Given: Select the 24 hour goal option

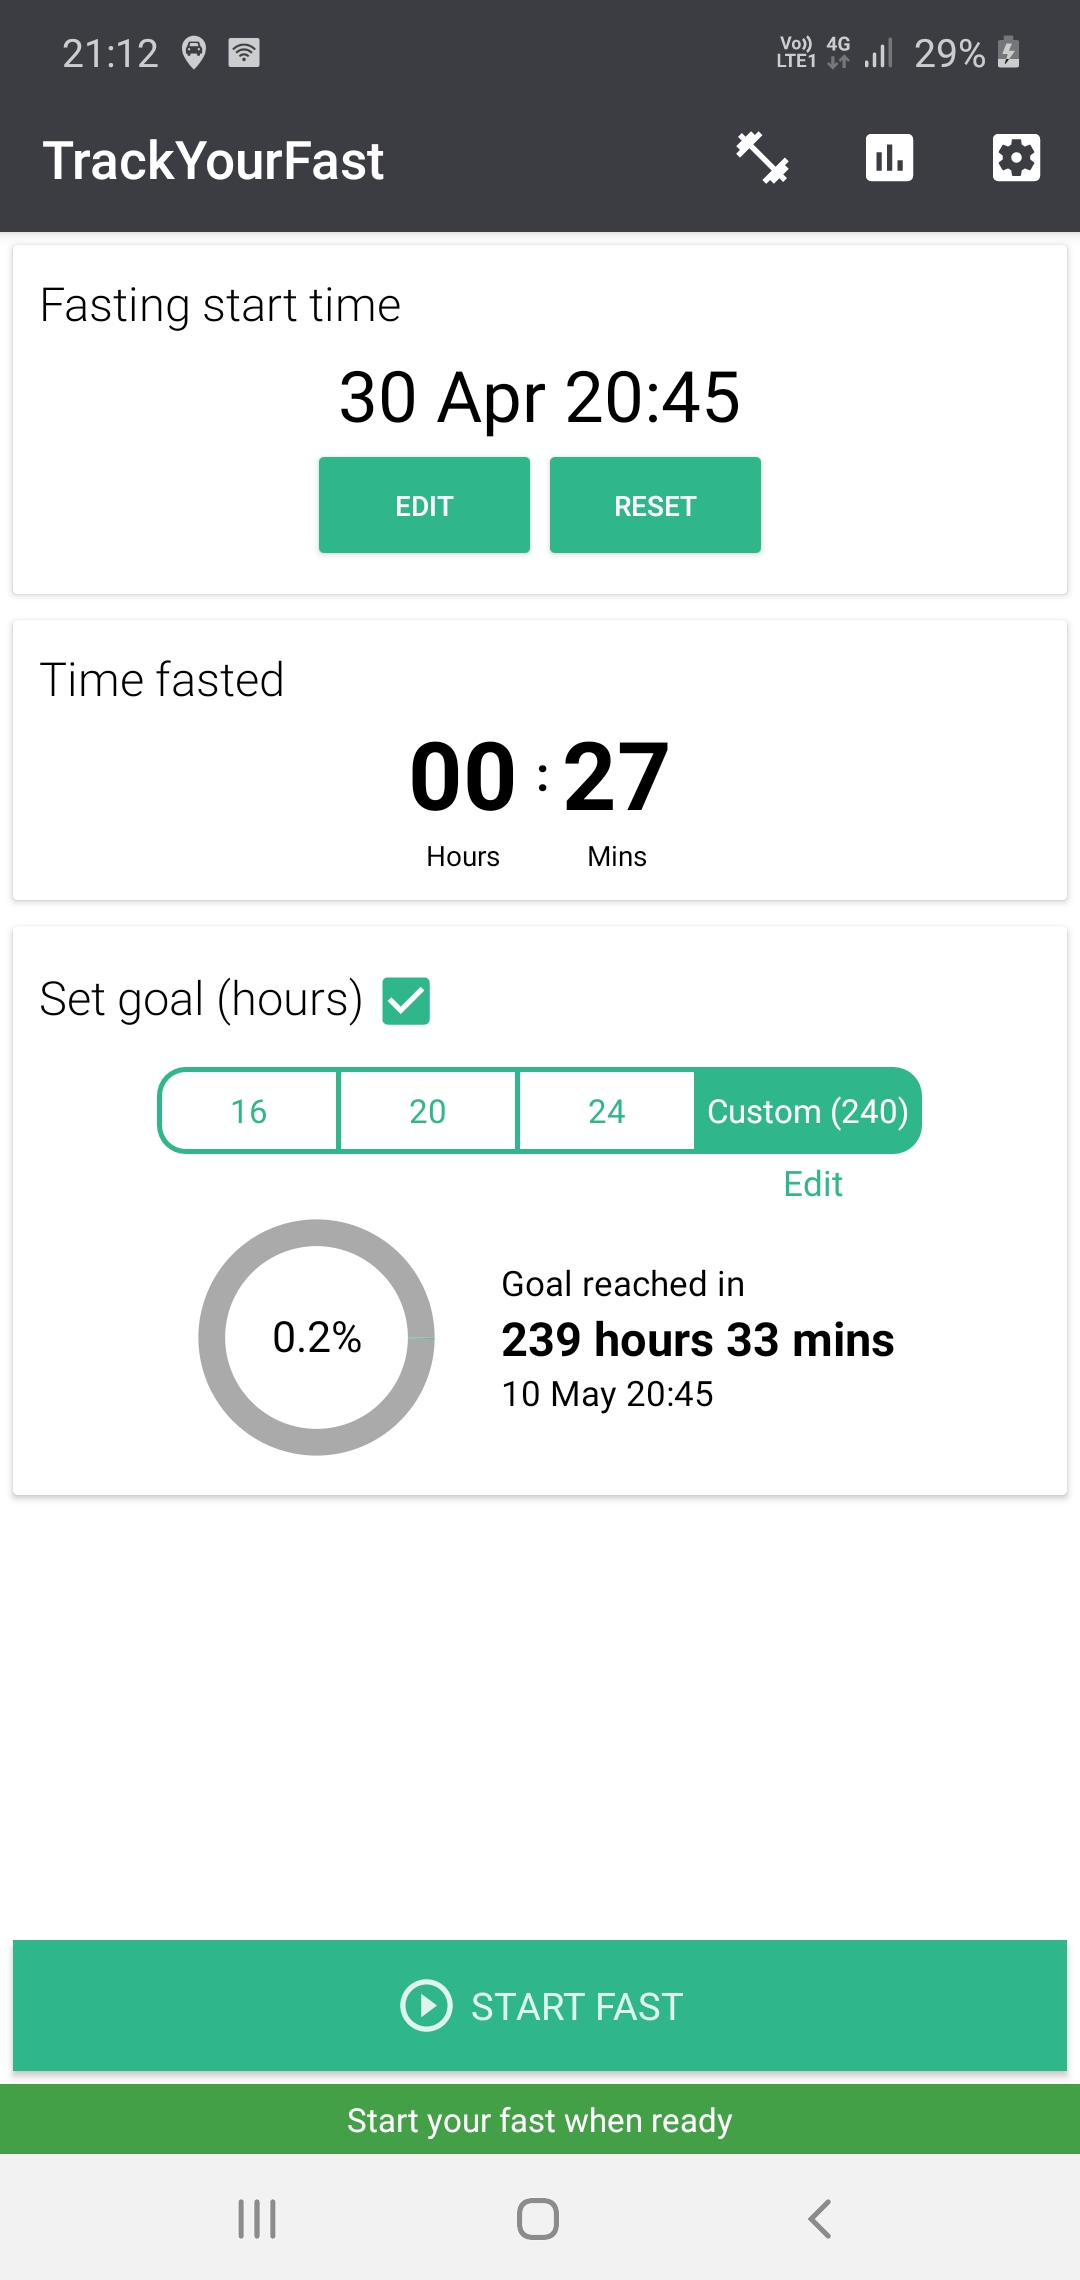Looking at the screenshot, I should (x=607, y=1111).
